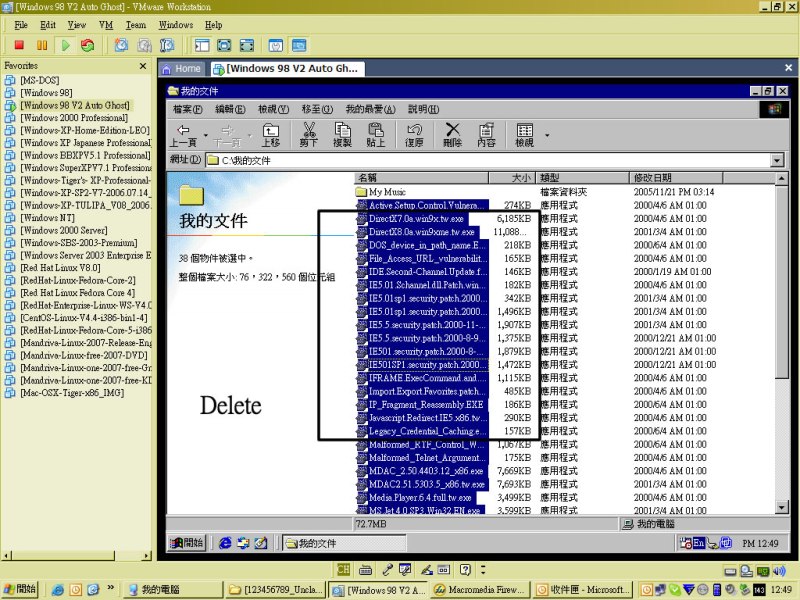Click the green Power On play button

point(65,45)
